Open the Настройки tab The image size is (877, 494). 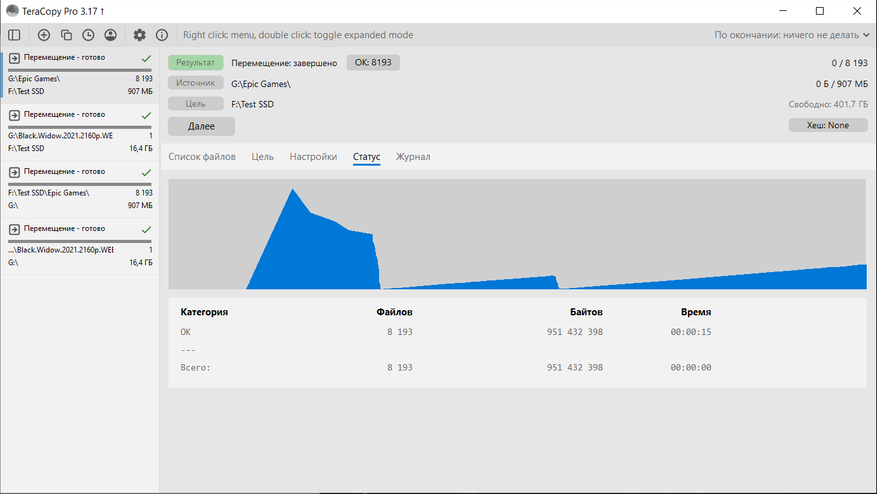coord(313,157)
